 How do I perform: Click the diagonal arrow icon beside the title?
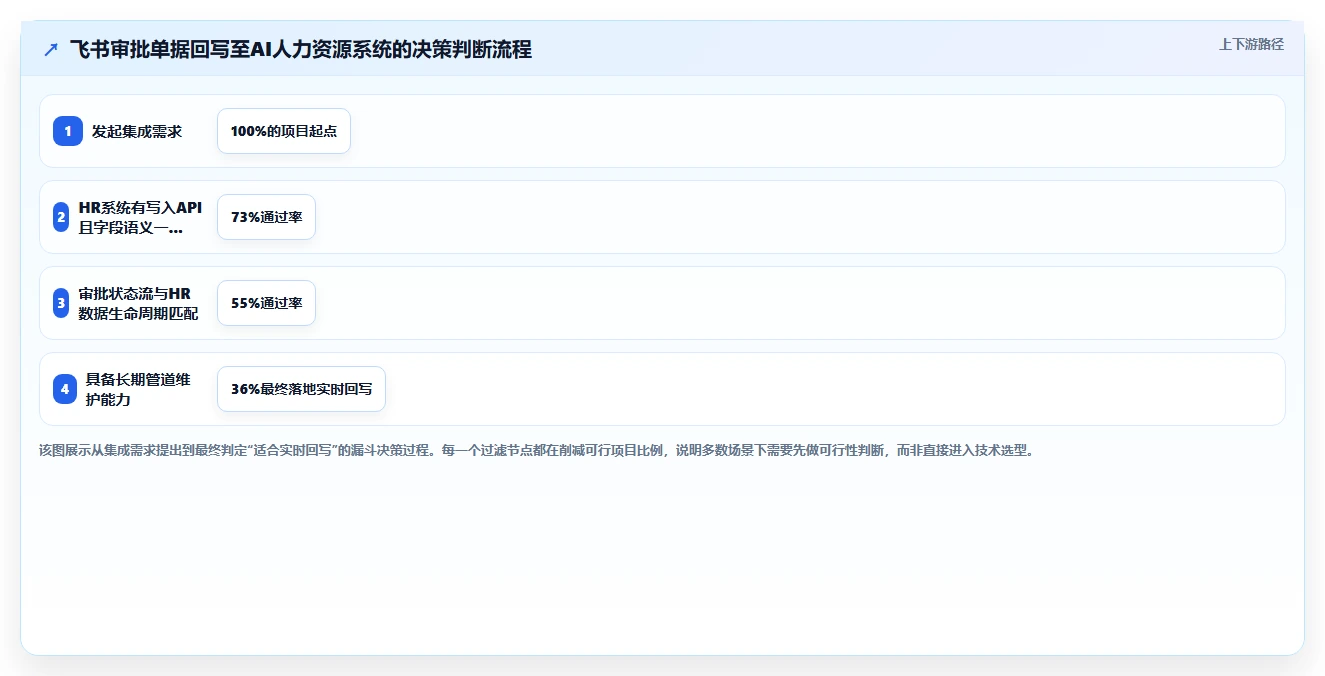[x=51, y=49]
